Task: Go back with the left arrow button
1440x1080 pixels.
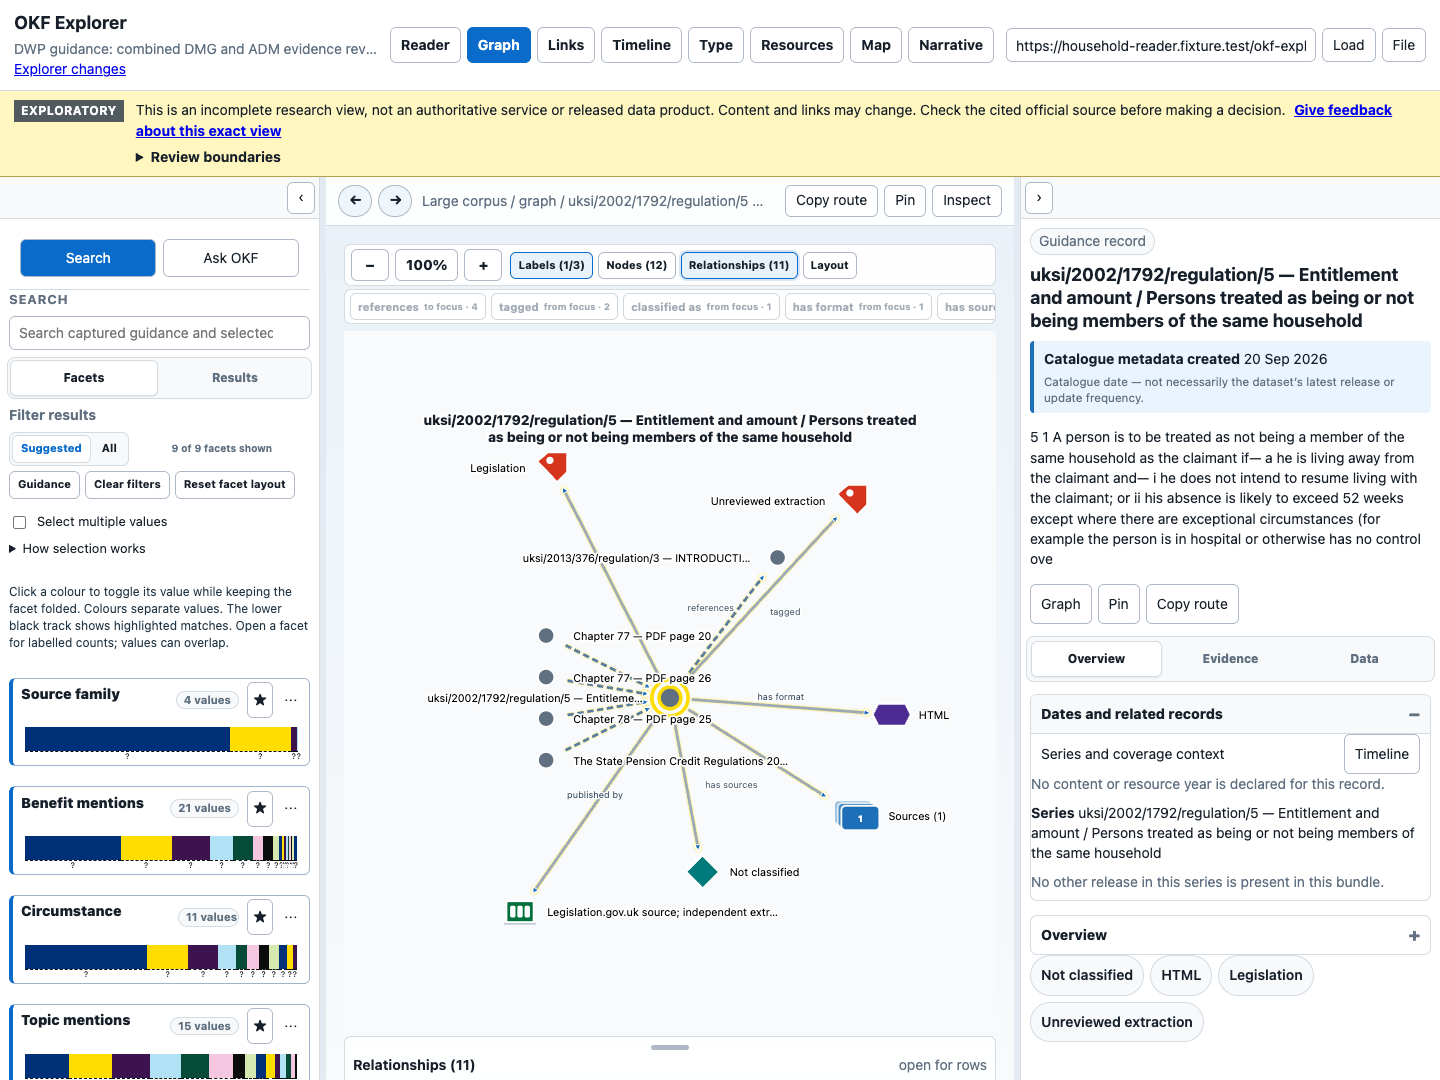Action: (x=355, y=200)
